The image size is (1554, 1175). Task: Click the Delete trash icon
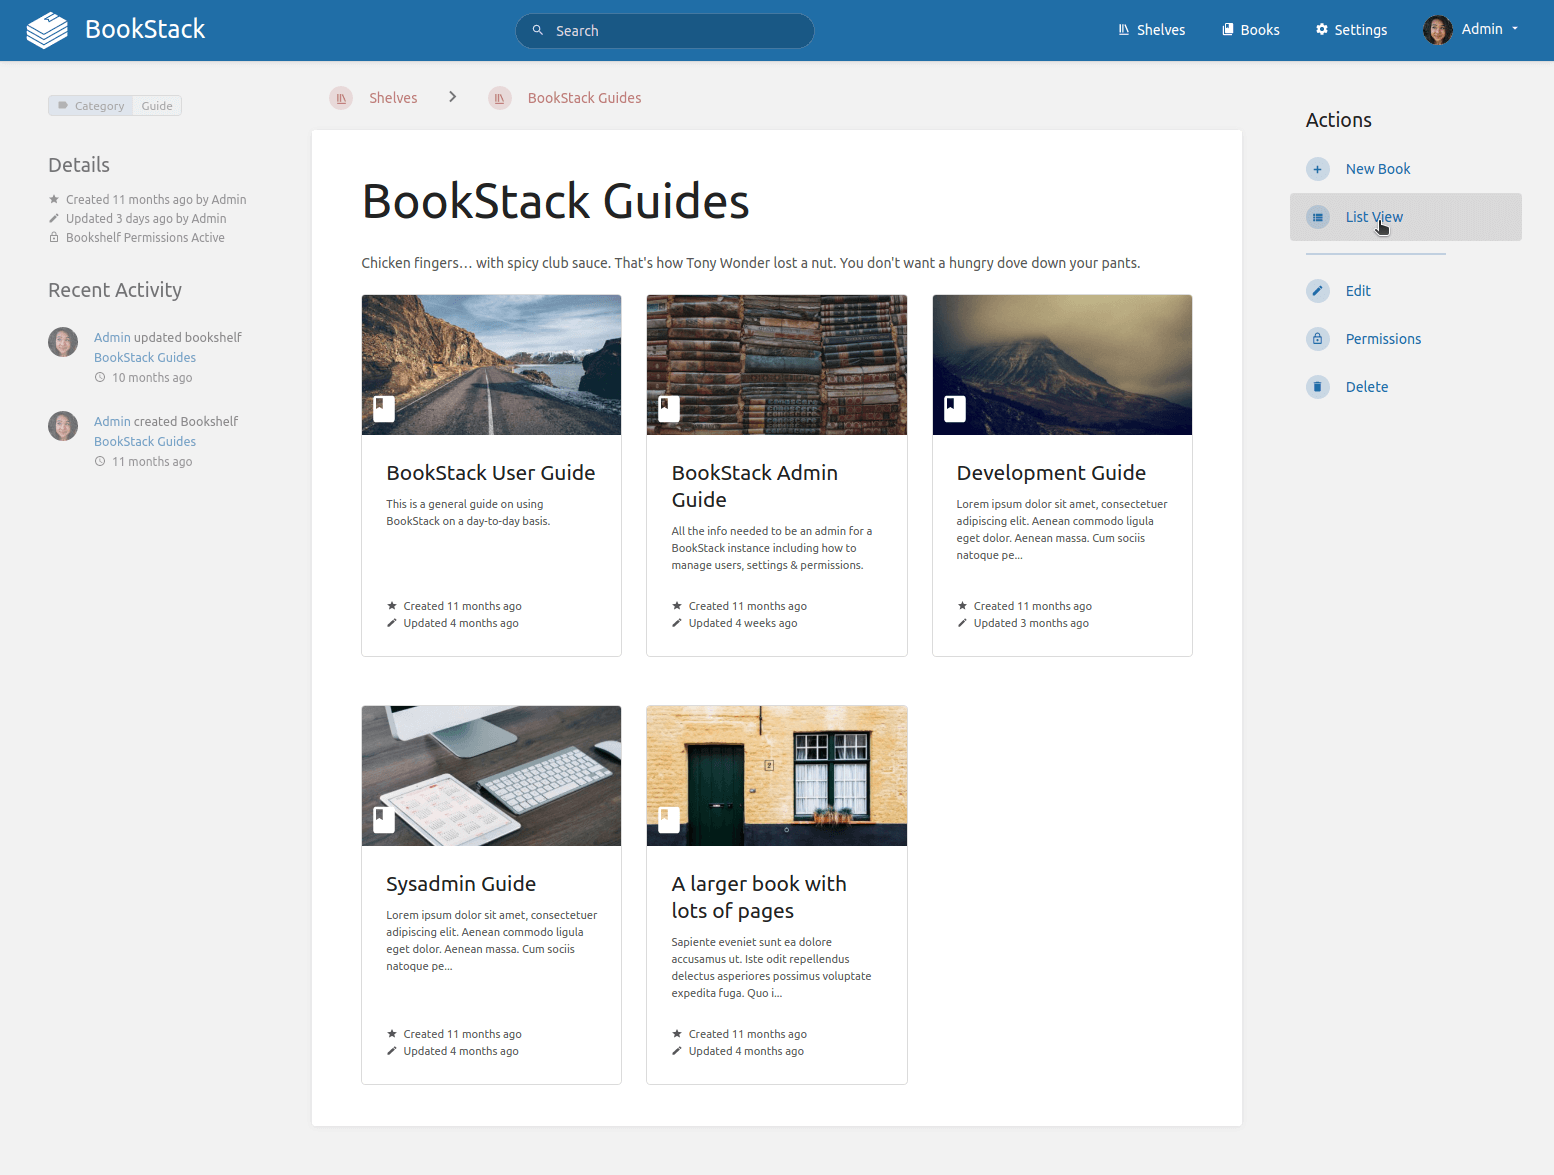(x=1318, y=387)
